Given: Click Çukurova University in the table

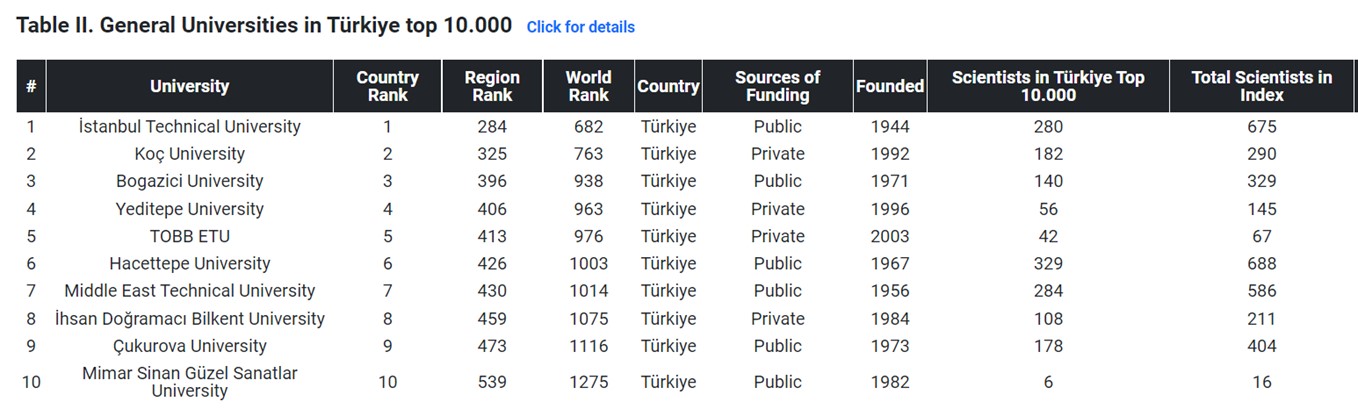Looking at the screenshot, I should [x=190, y=346].
